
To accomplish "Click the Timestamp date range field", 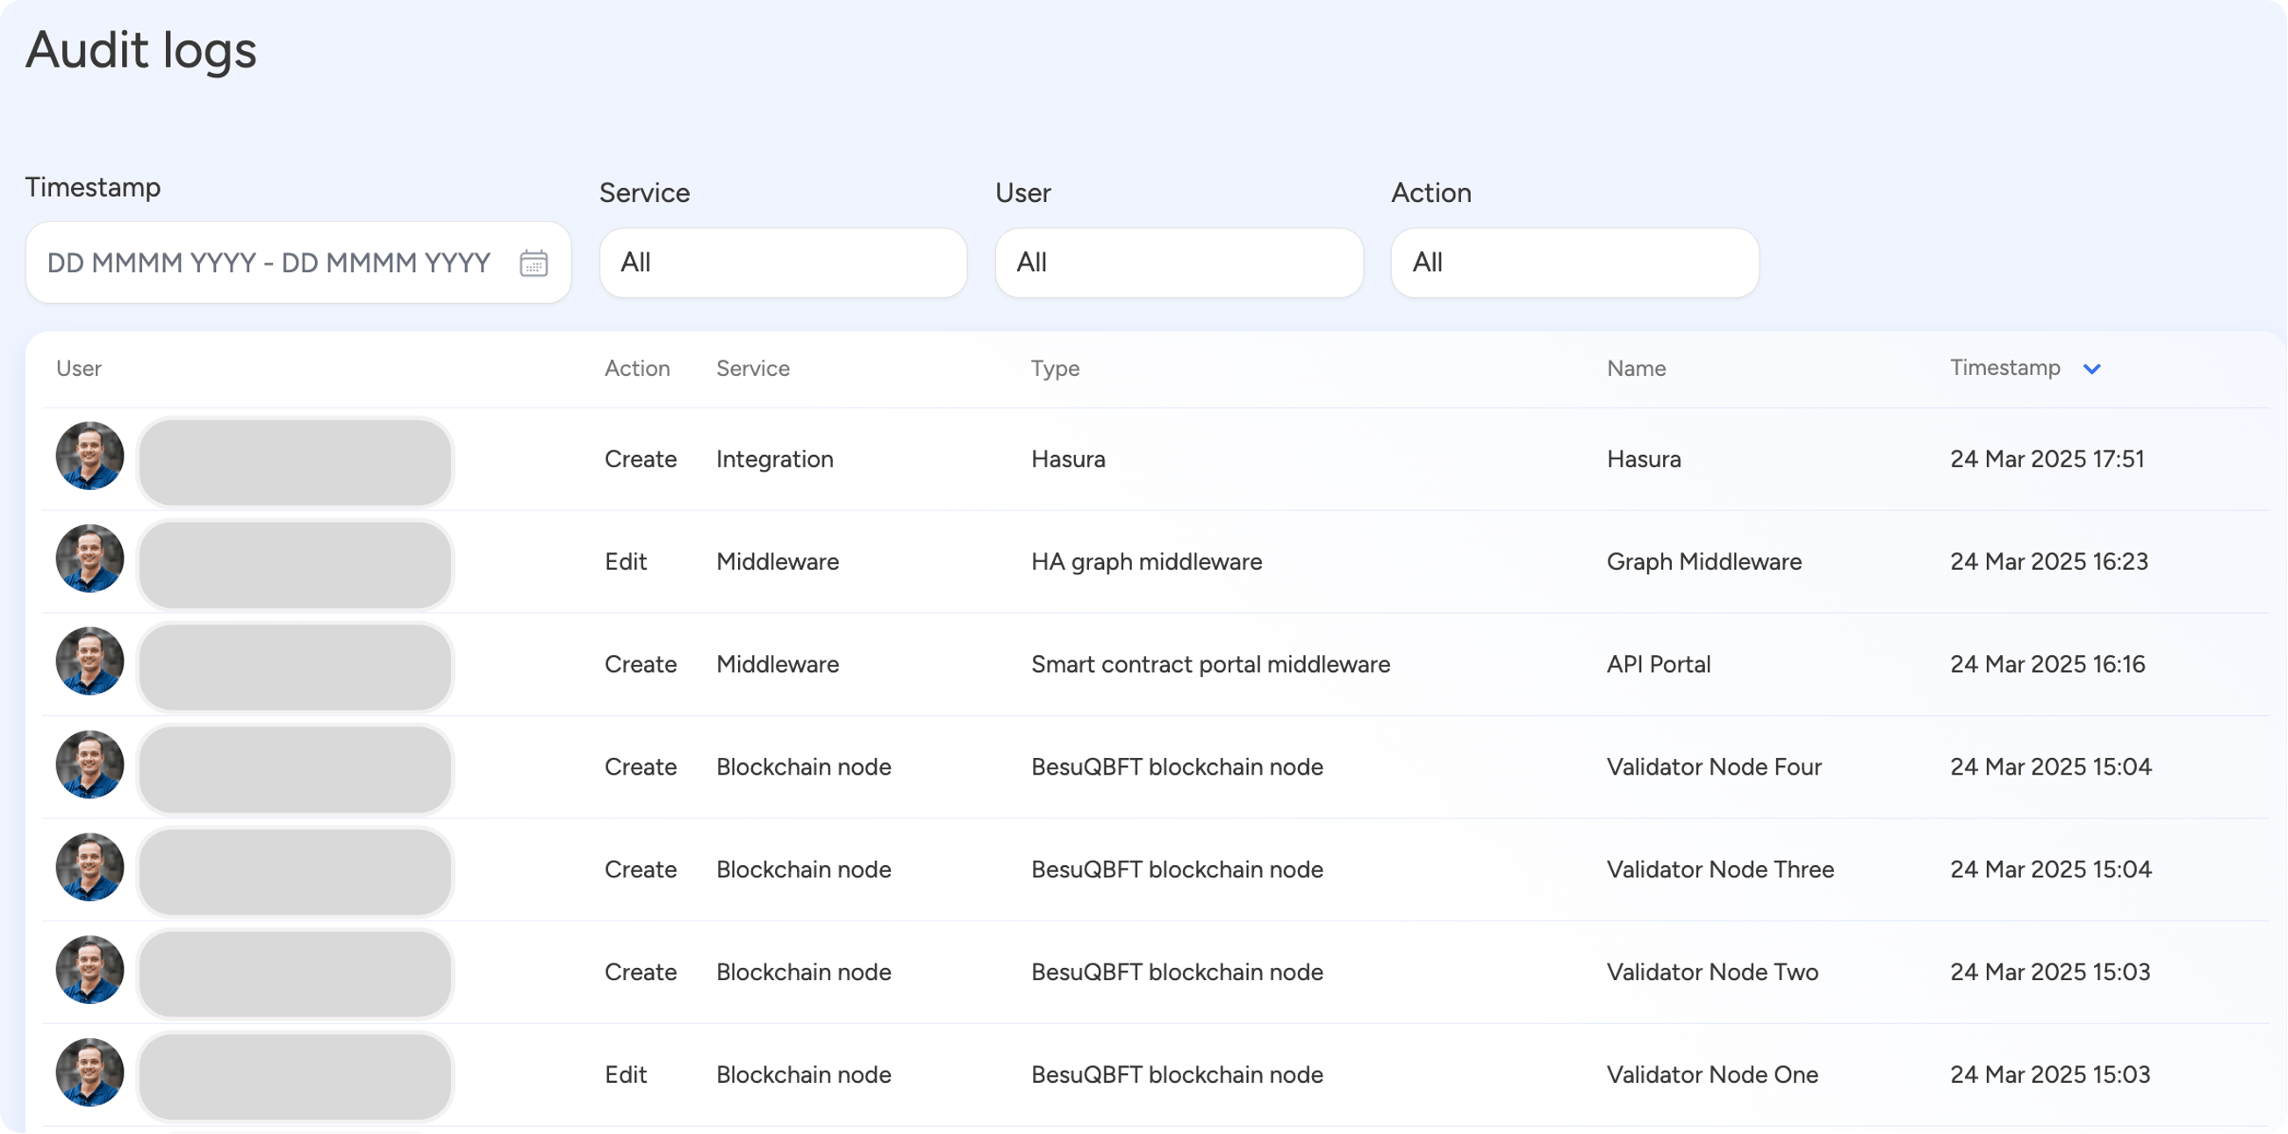I will pyautogui.click(x=270, y=263).
